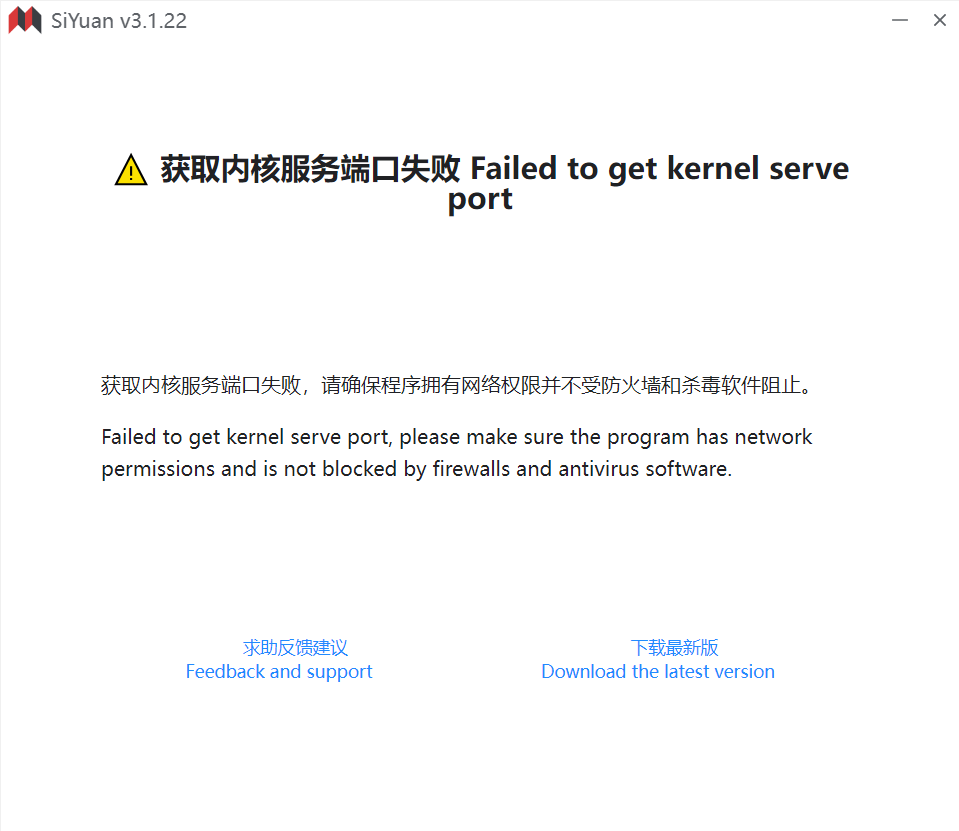
Task: Click the yellow warning triangle icon
Action: (131, 169)
